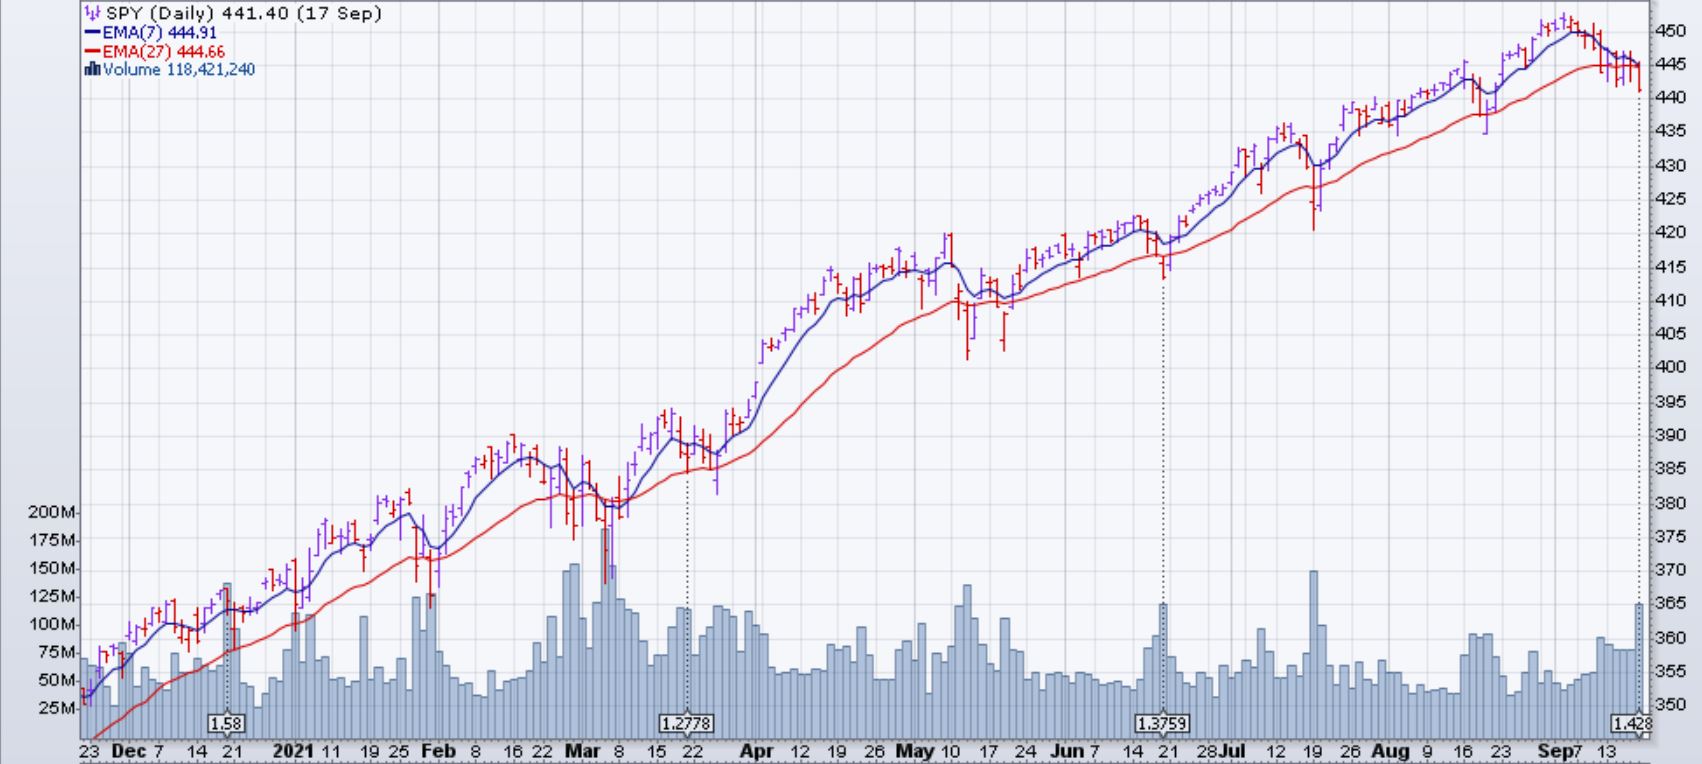Click the blue EMA(7) line marker in legend
This screenshot has height=764, width=1702.
click(93, 33)
